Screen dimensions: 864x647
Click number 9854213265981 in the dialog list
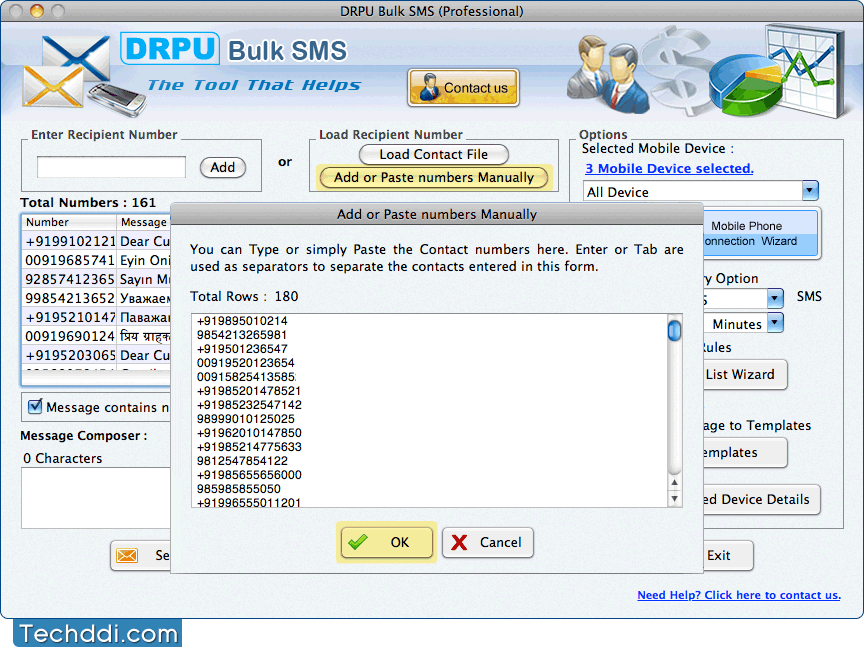pyautogui.click(x=241, y=335)
